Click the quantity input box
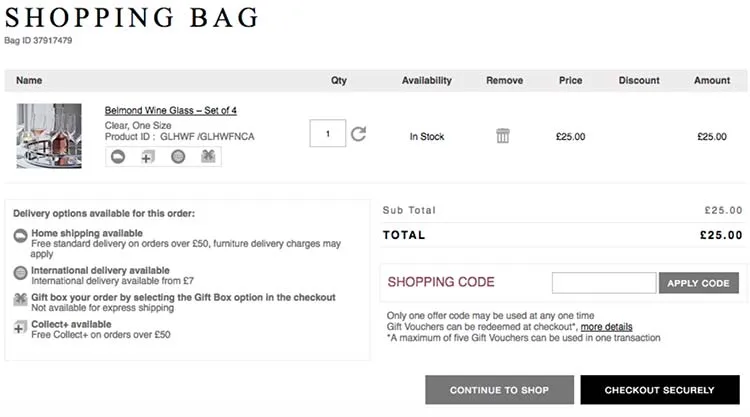 (327, 133)
